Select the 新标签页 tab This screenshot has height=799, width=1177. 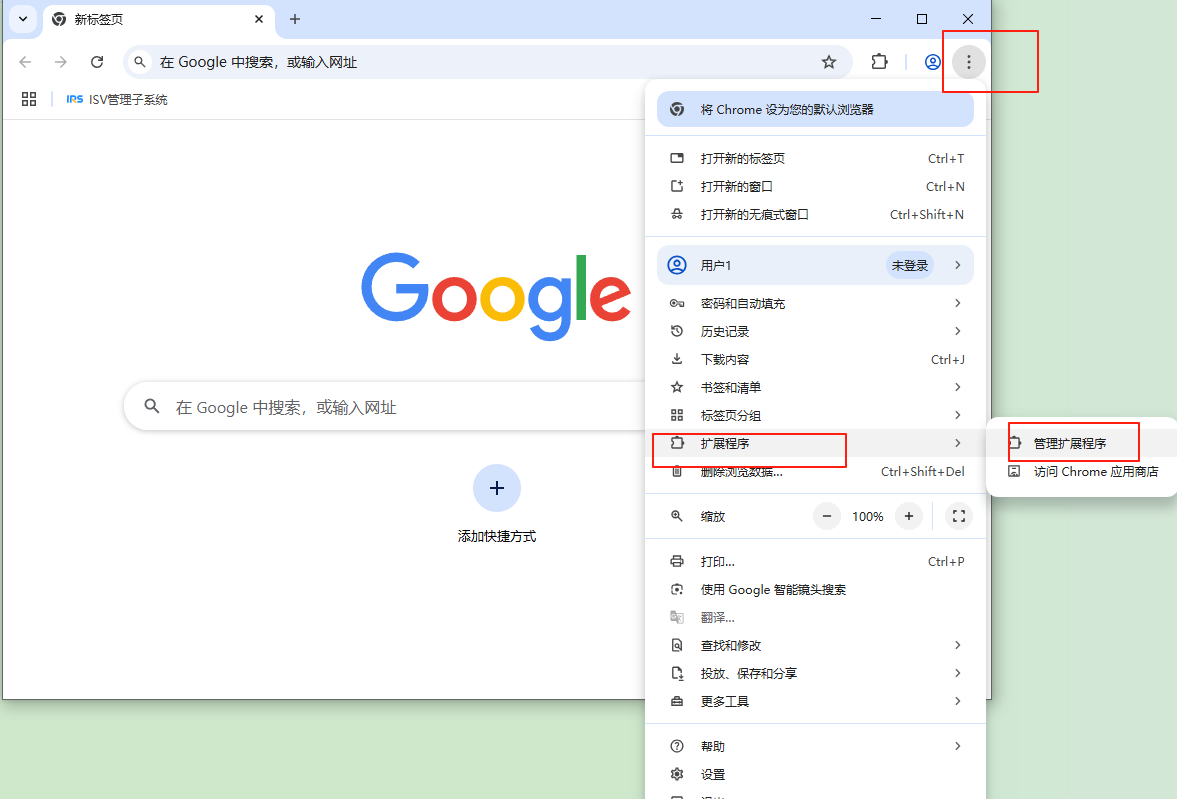click(x=158, y=20)
